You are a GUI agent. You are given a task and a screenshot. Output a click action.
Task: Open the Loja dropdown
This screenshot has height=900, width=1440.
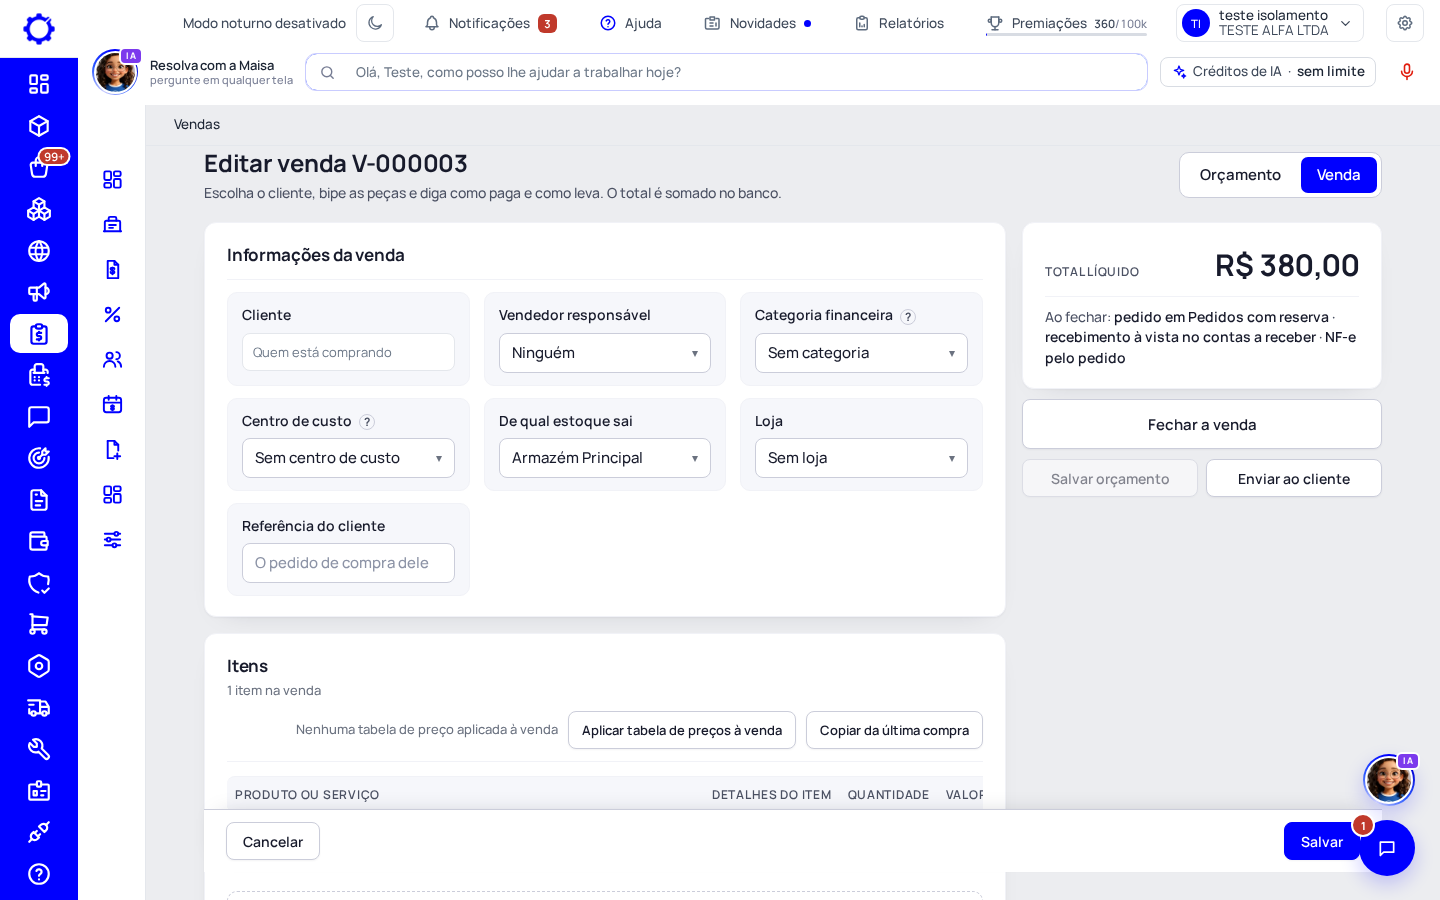(861, 458)
